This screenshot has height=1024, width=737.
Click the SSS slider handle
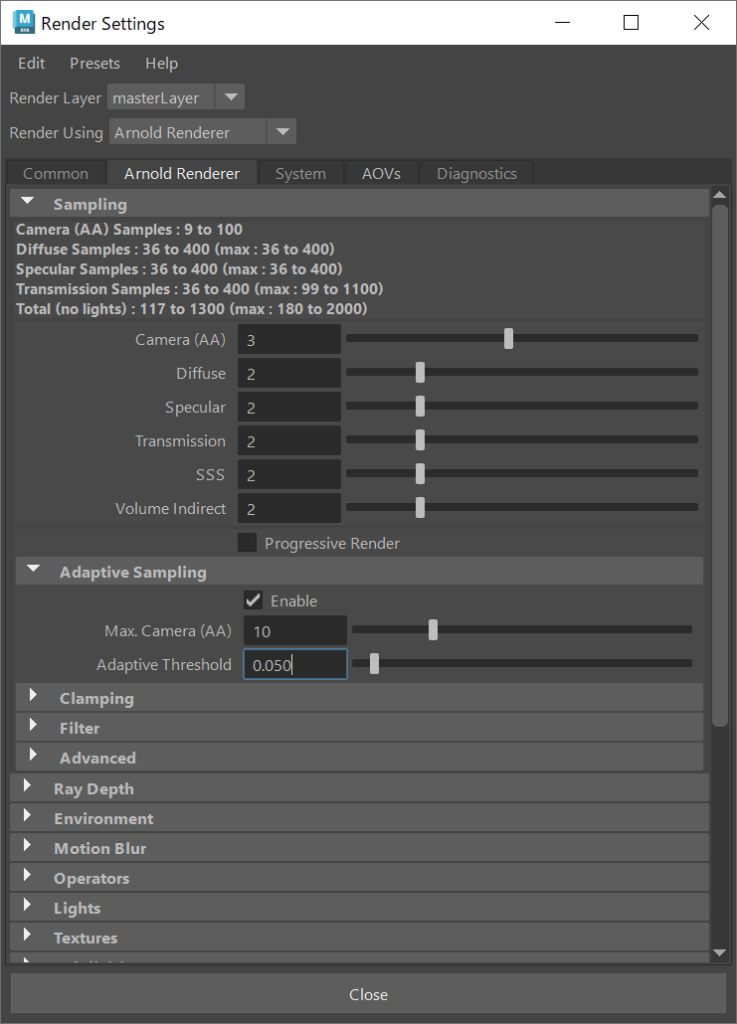tap(420, 473)
